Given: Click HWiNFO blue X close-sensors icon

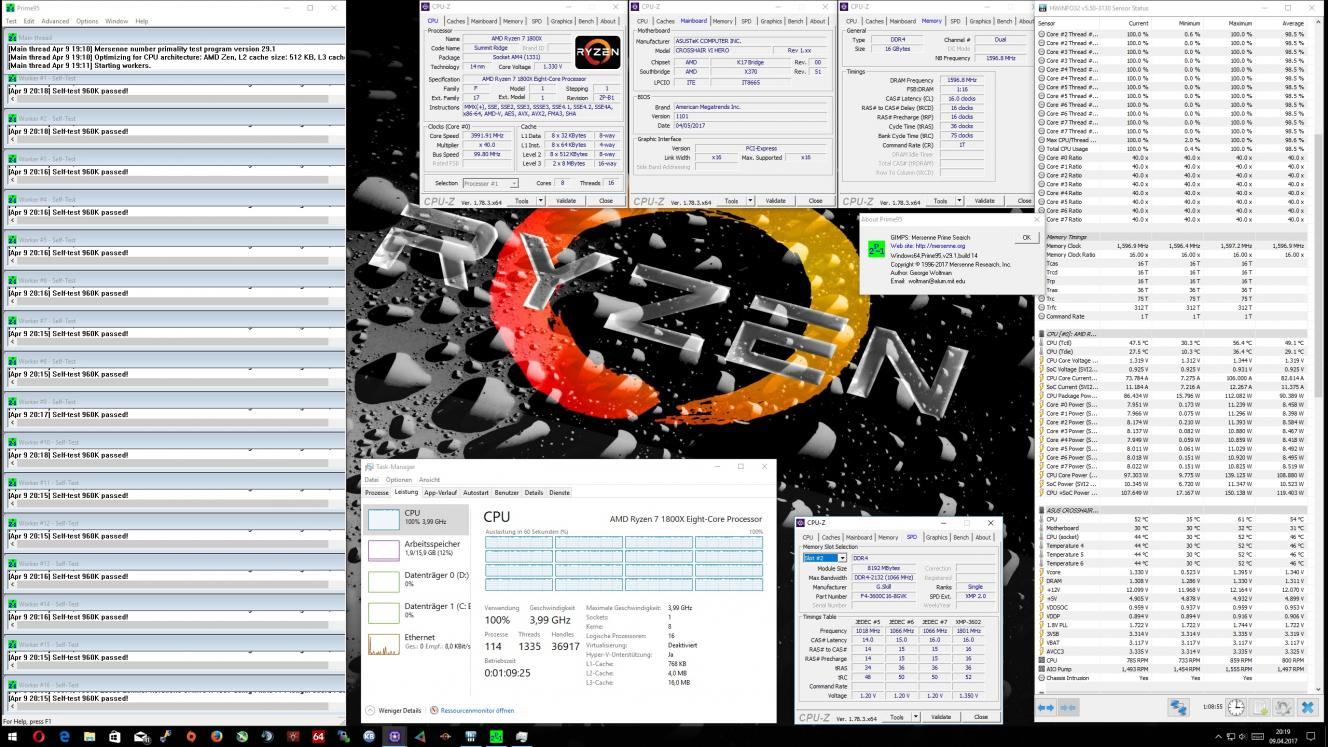Looking at the screenshot, I should point(1307,707).
